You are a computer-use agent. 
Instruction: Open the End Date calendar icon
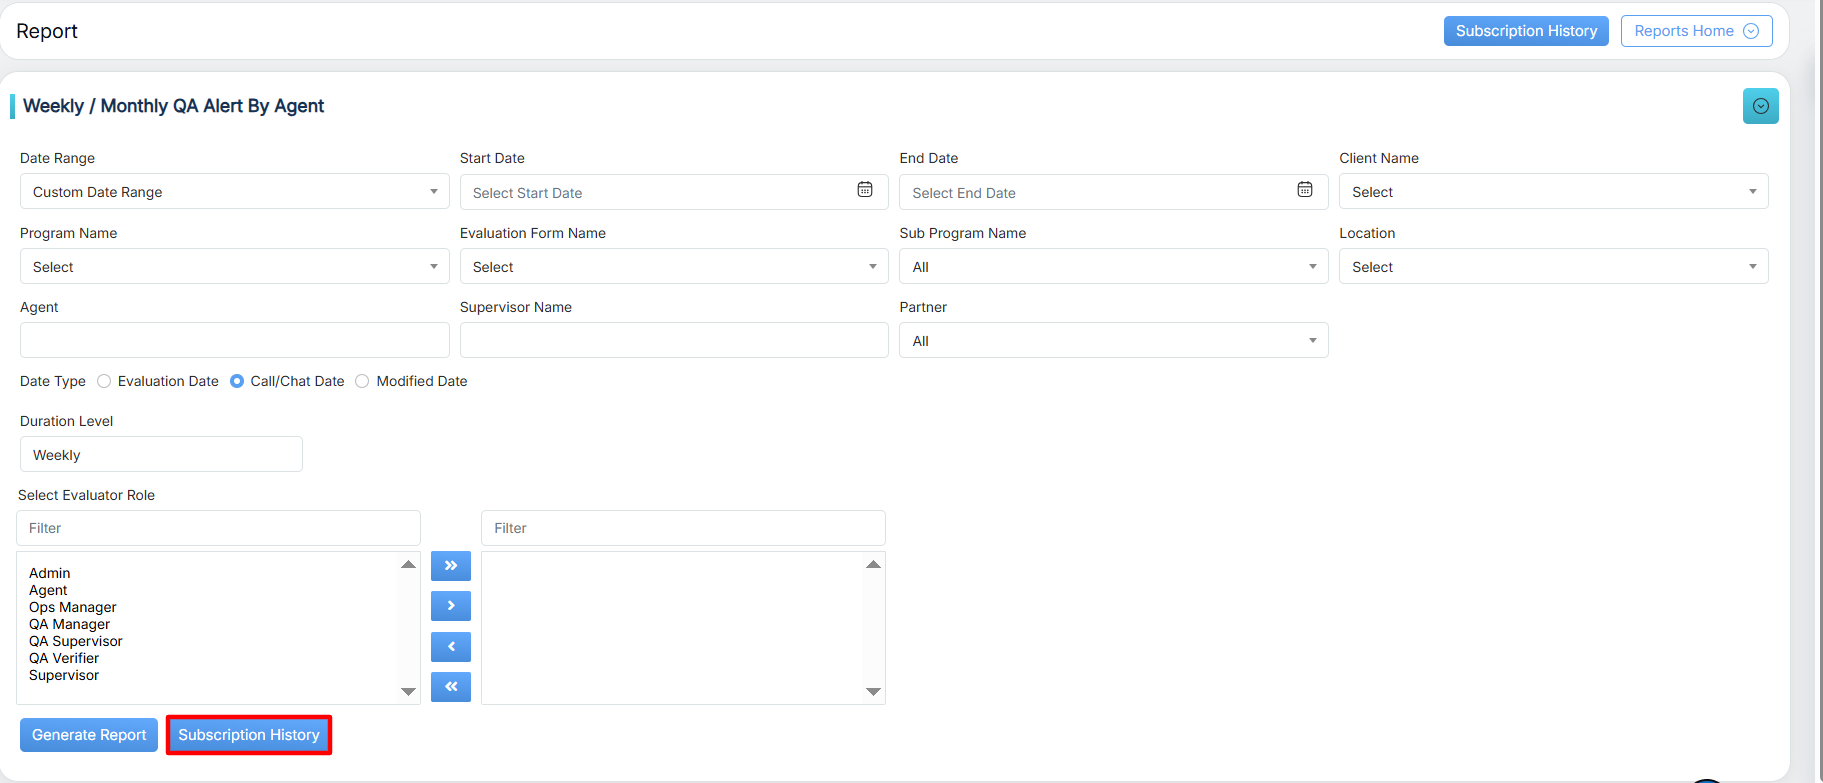coord(1305,190)
